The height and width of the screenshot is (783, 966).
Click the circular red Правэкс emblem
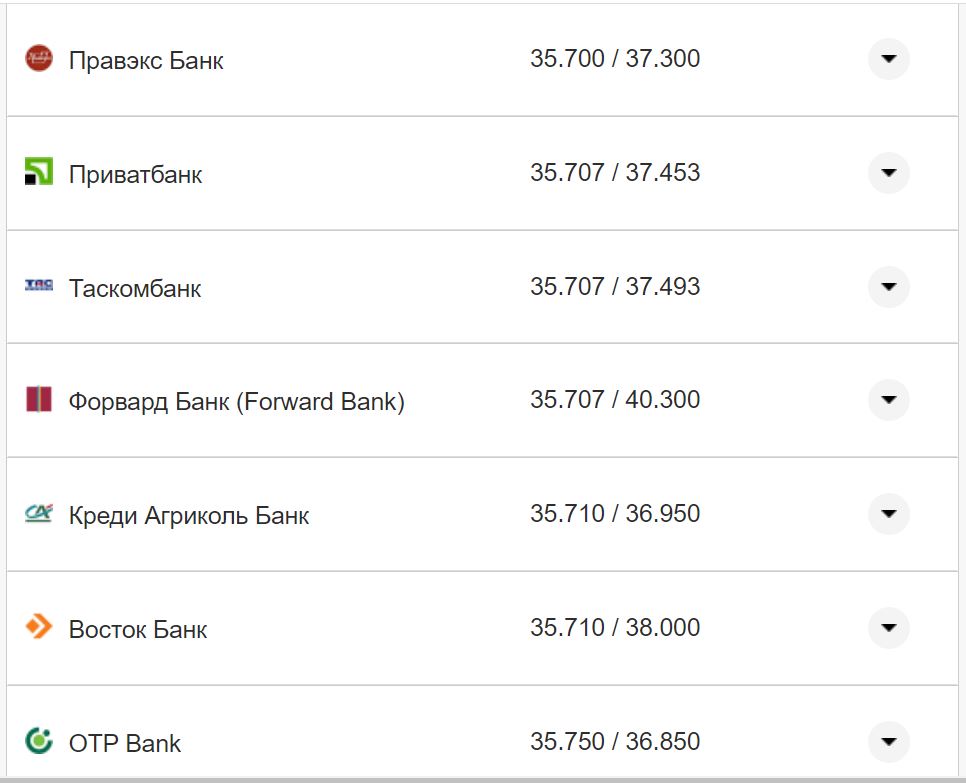pyautogui.click(x=39, y=59)
